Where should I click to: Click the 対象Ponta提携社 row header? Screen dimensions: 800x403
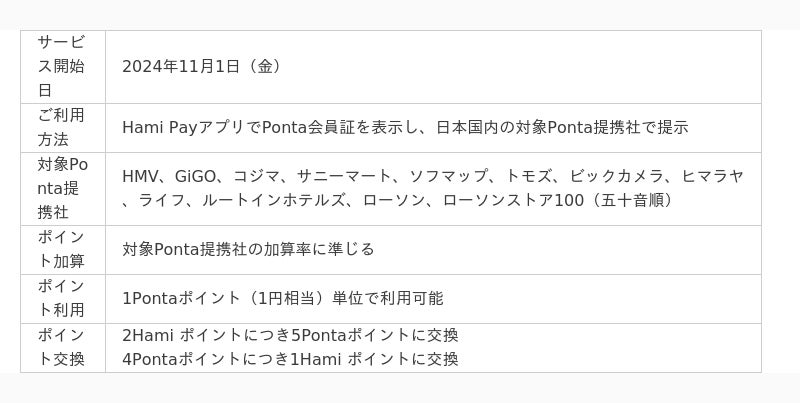point(62,188)
